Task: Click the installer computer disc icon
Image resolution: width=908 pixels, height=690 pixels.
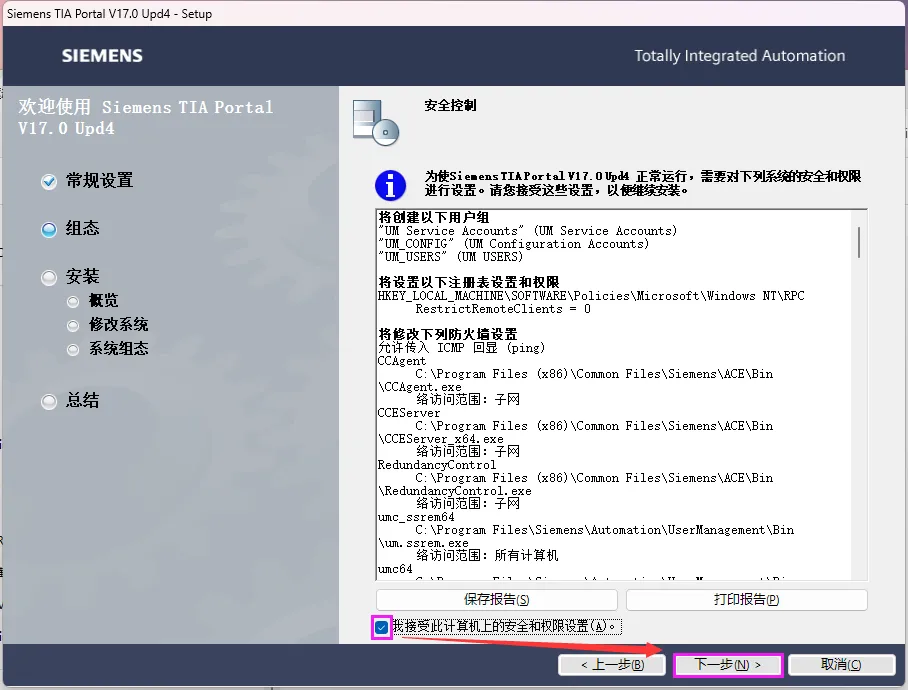Action: coord(376,123)
